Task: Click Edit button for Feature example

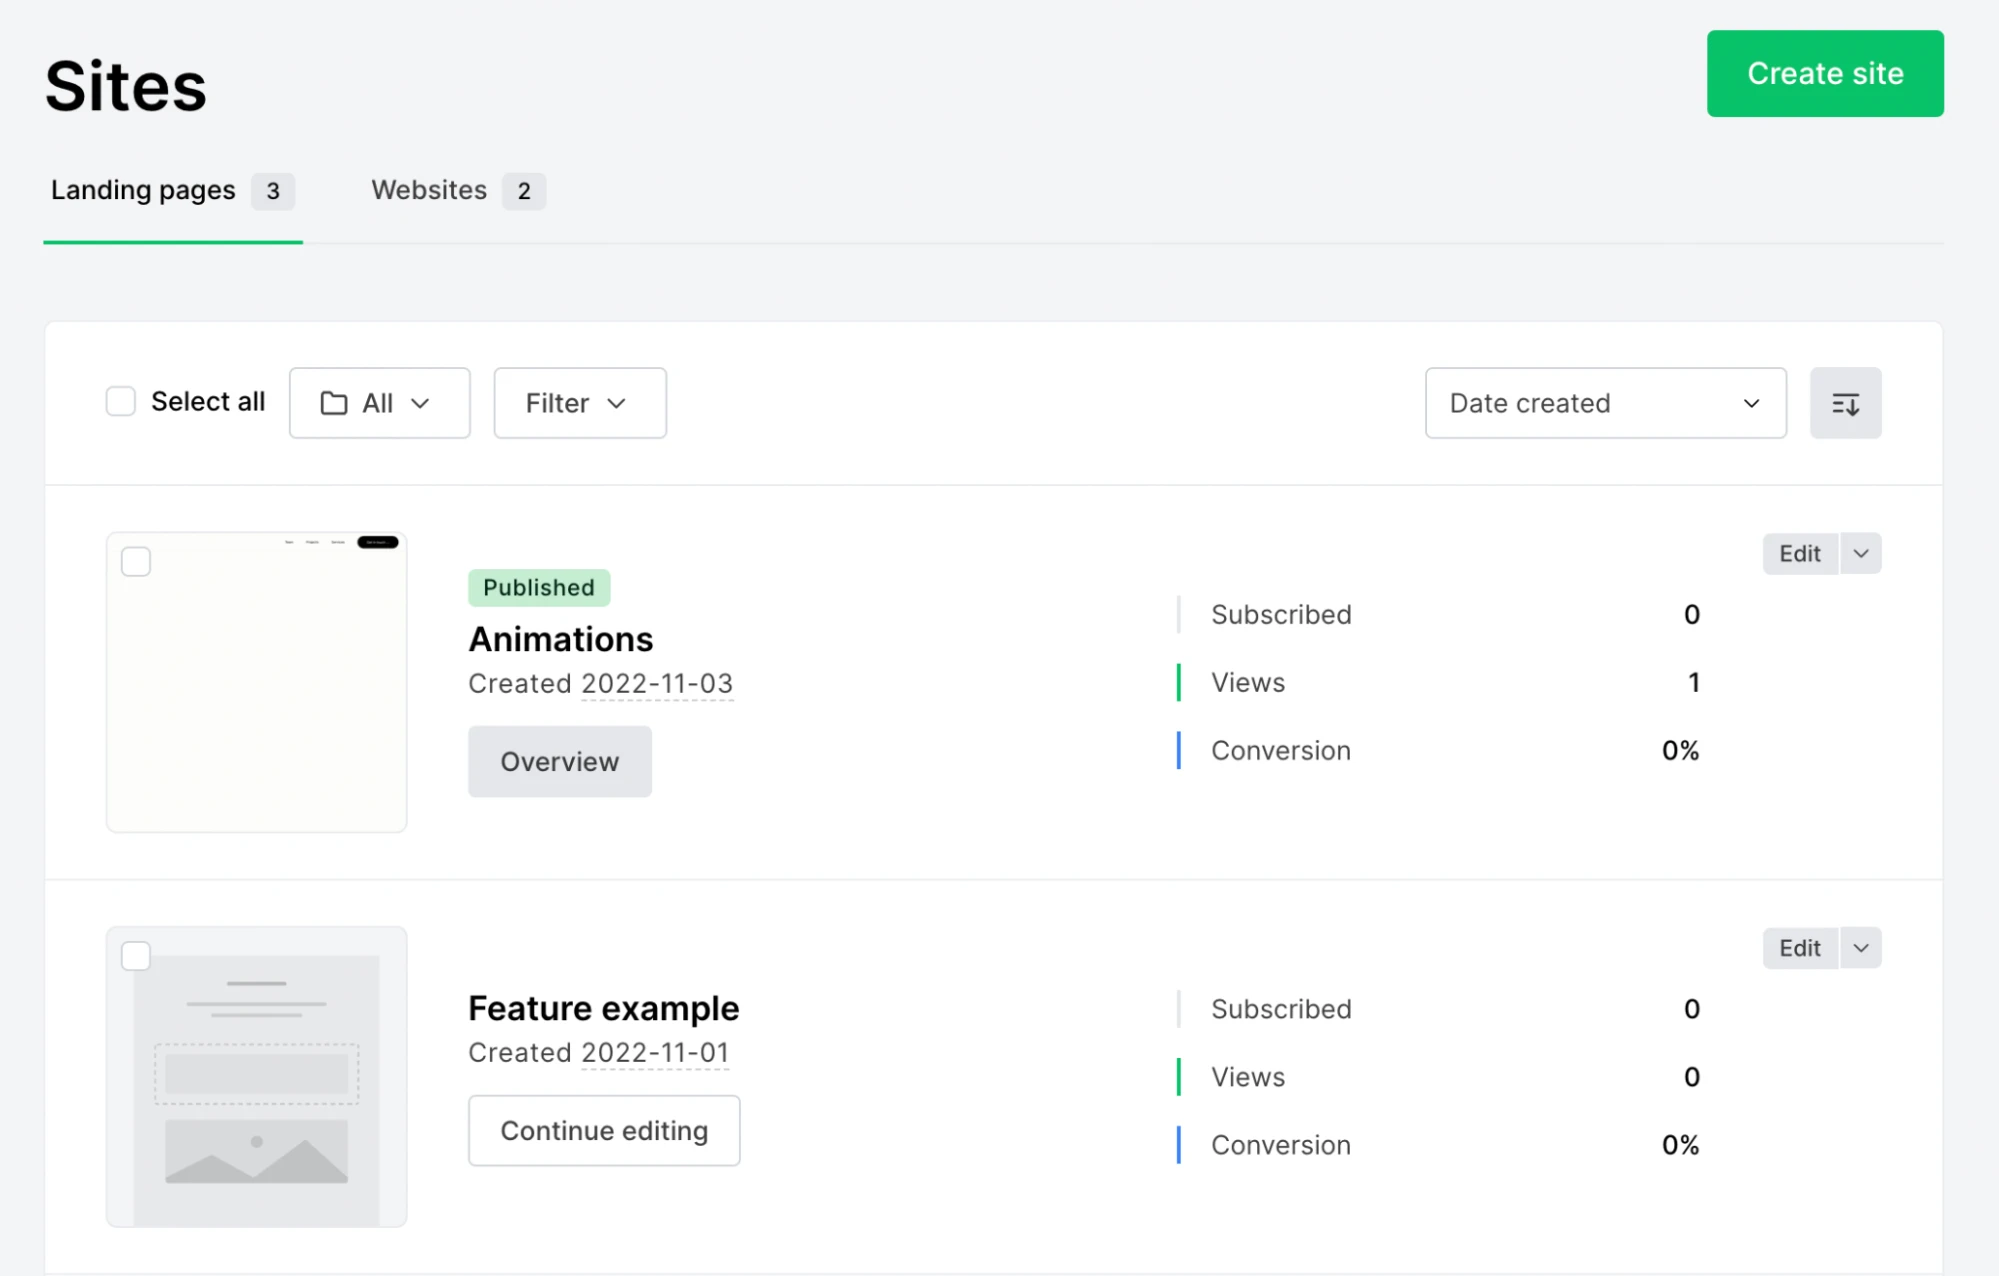Action: pos(1799,948)
